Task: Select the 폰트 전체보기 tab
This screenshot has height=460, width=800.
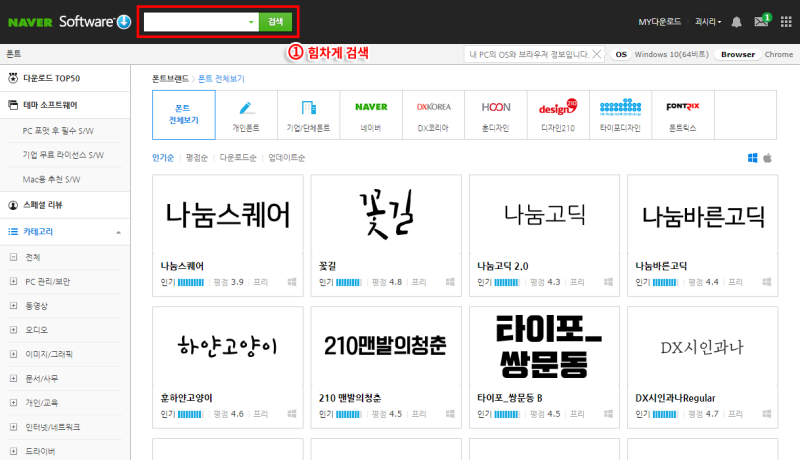Action: [x=184, y=115]
